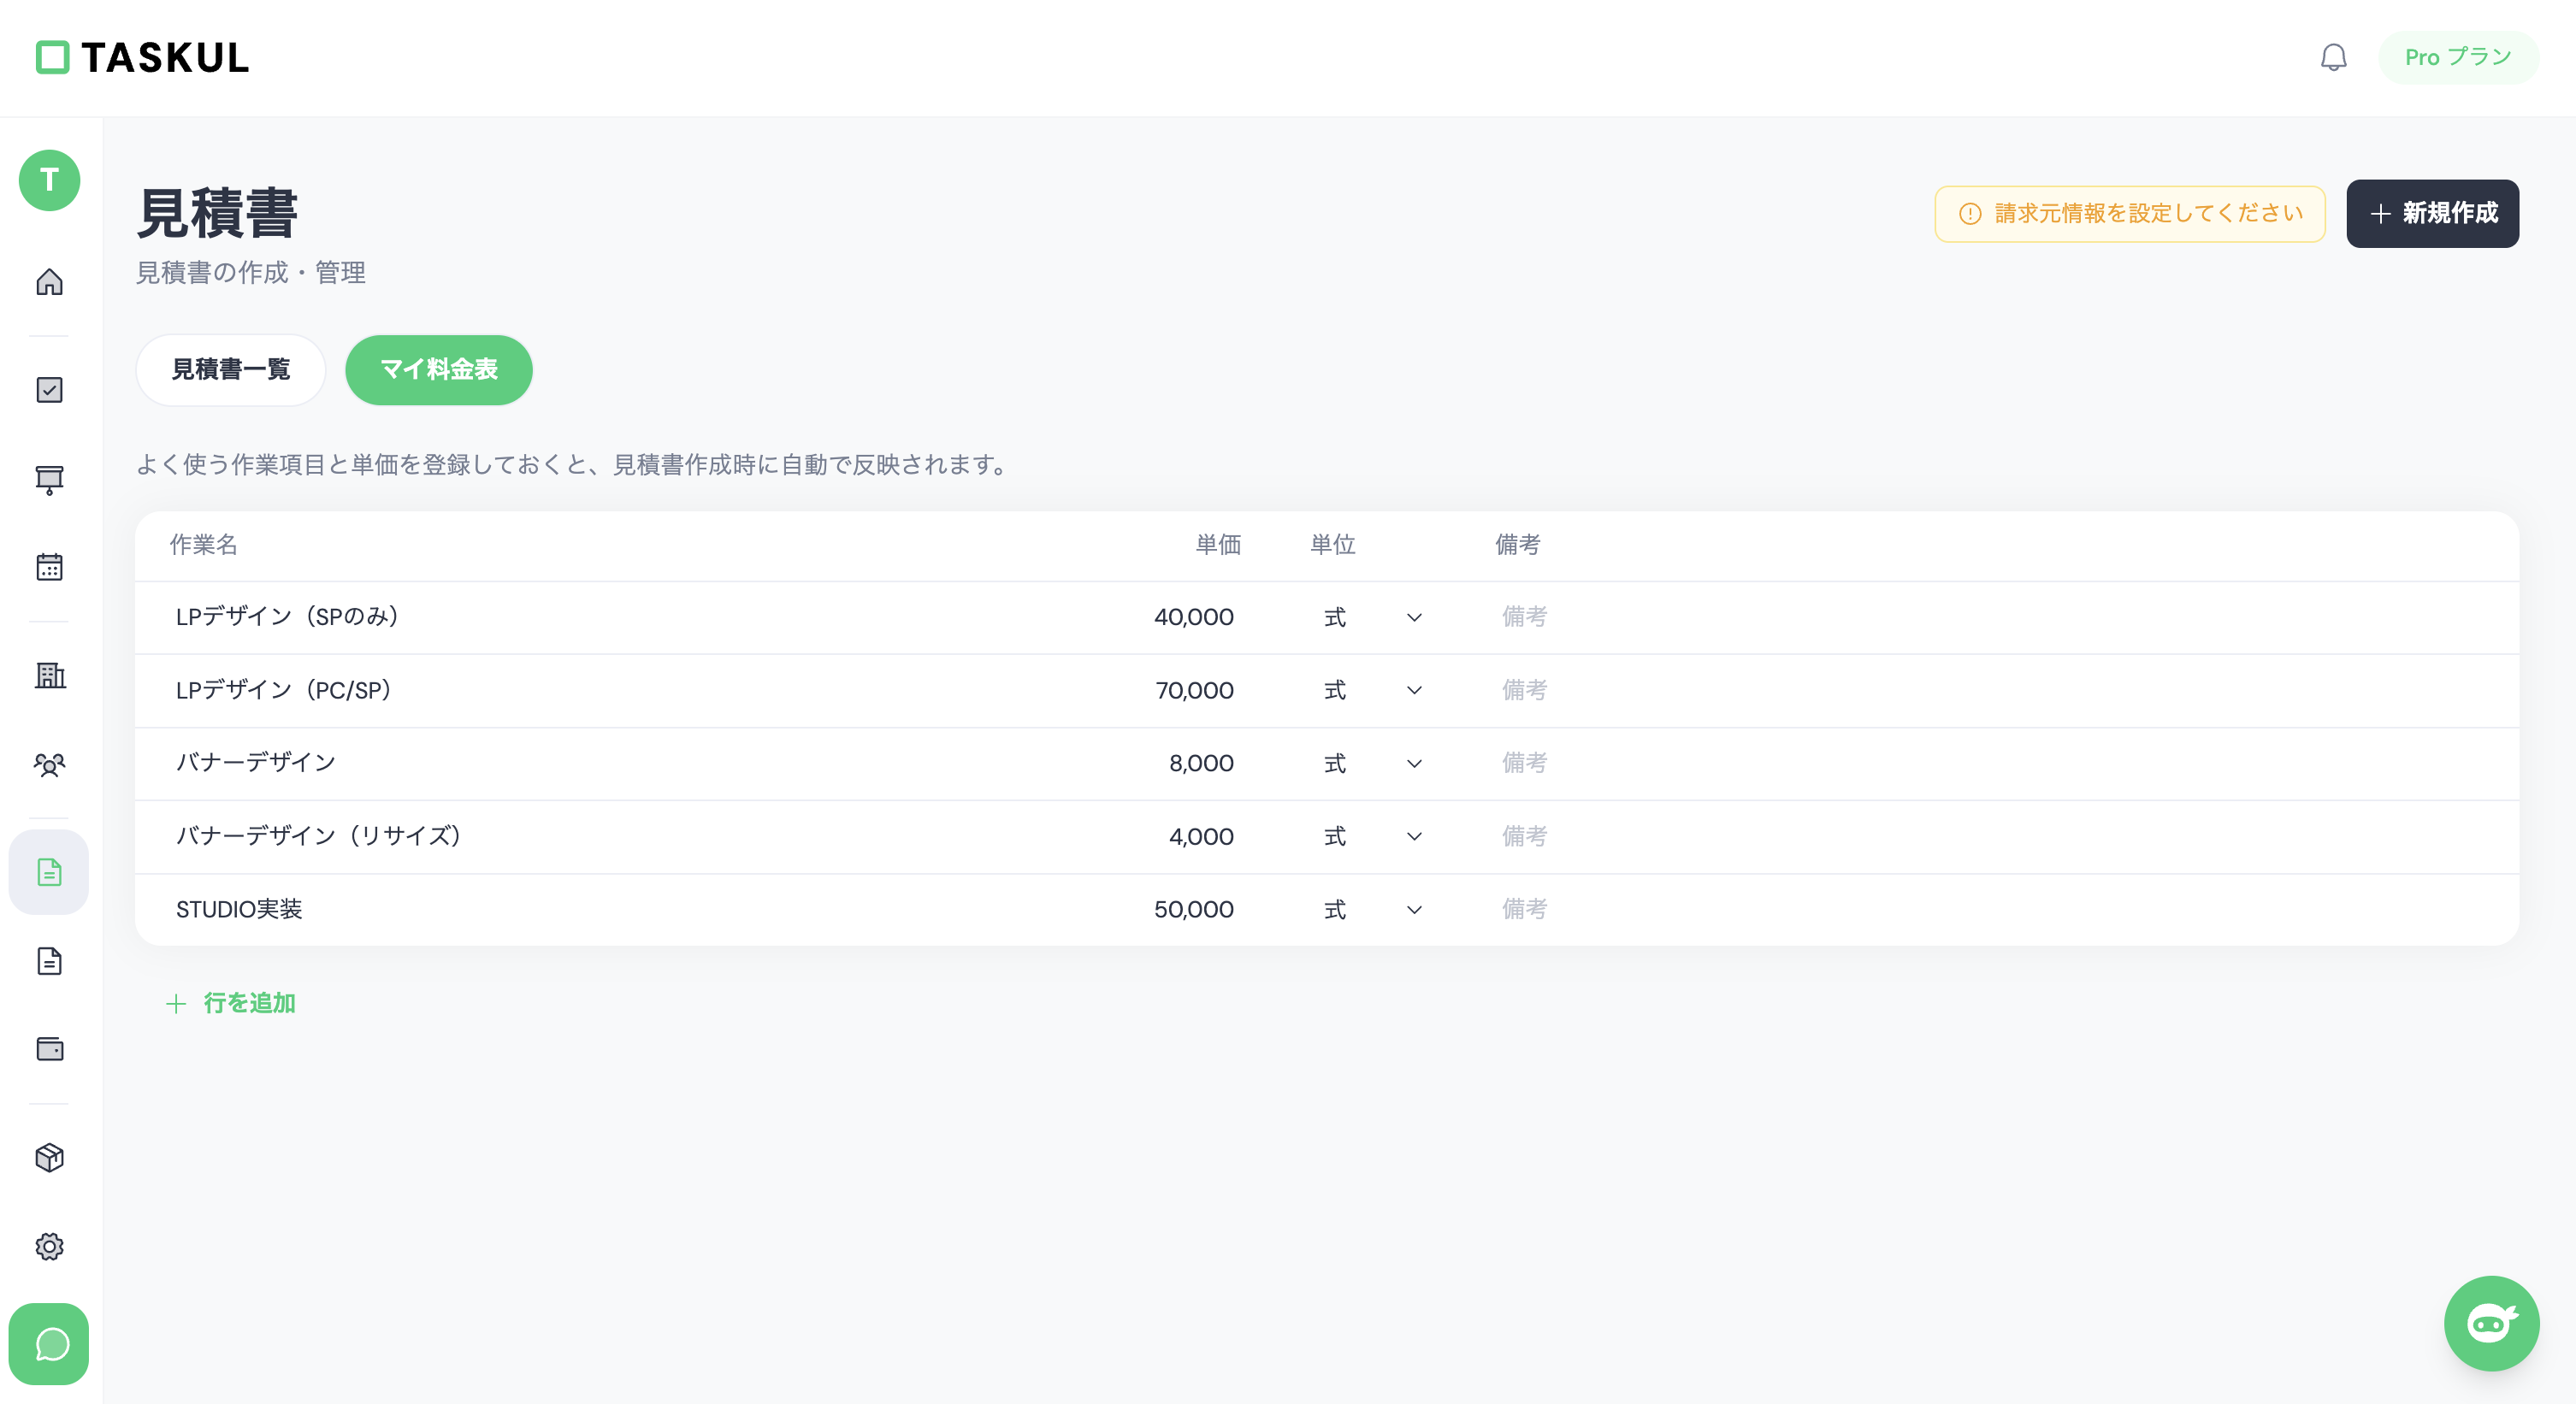Viewport: 2576px width, 1404px height.
Task: Click the 備考 column header
Action: pyautogui.click(x=1517, y=544)
